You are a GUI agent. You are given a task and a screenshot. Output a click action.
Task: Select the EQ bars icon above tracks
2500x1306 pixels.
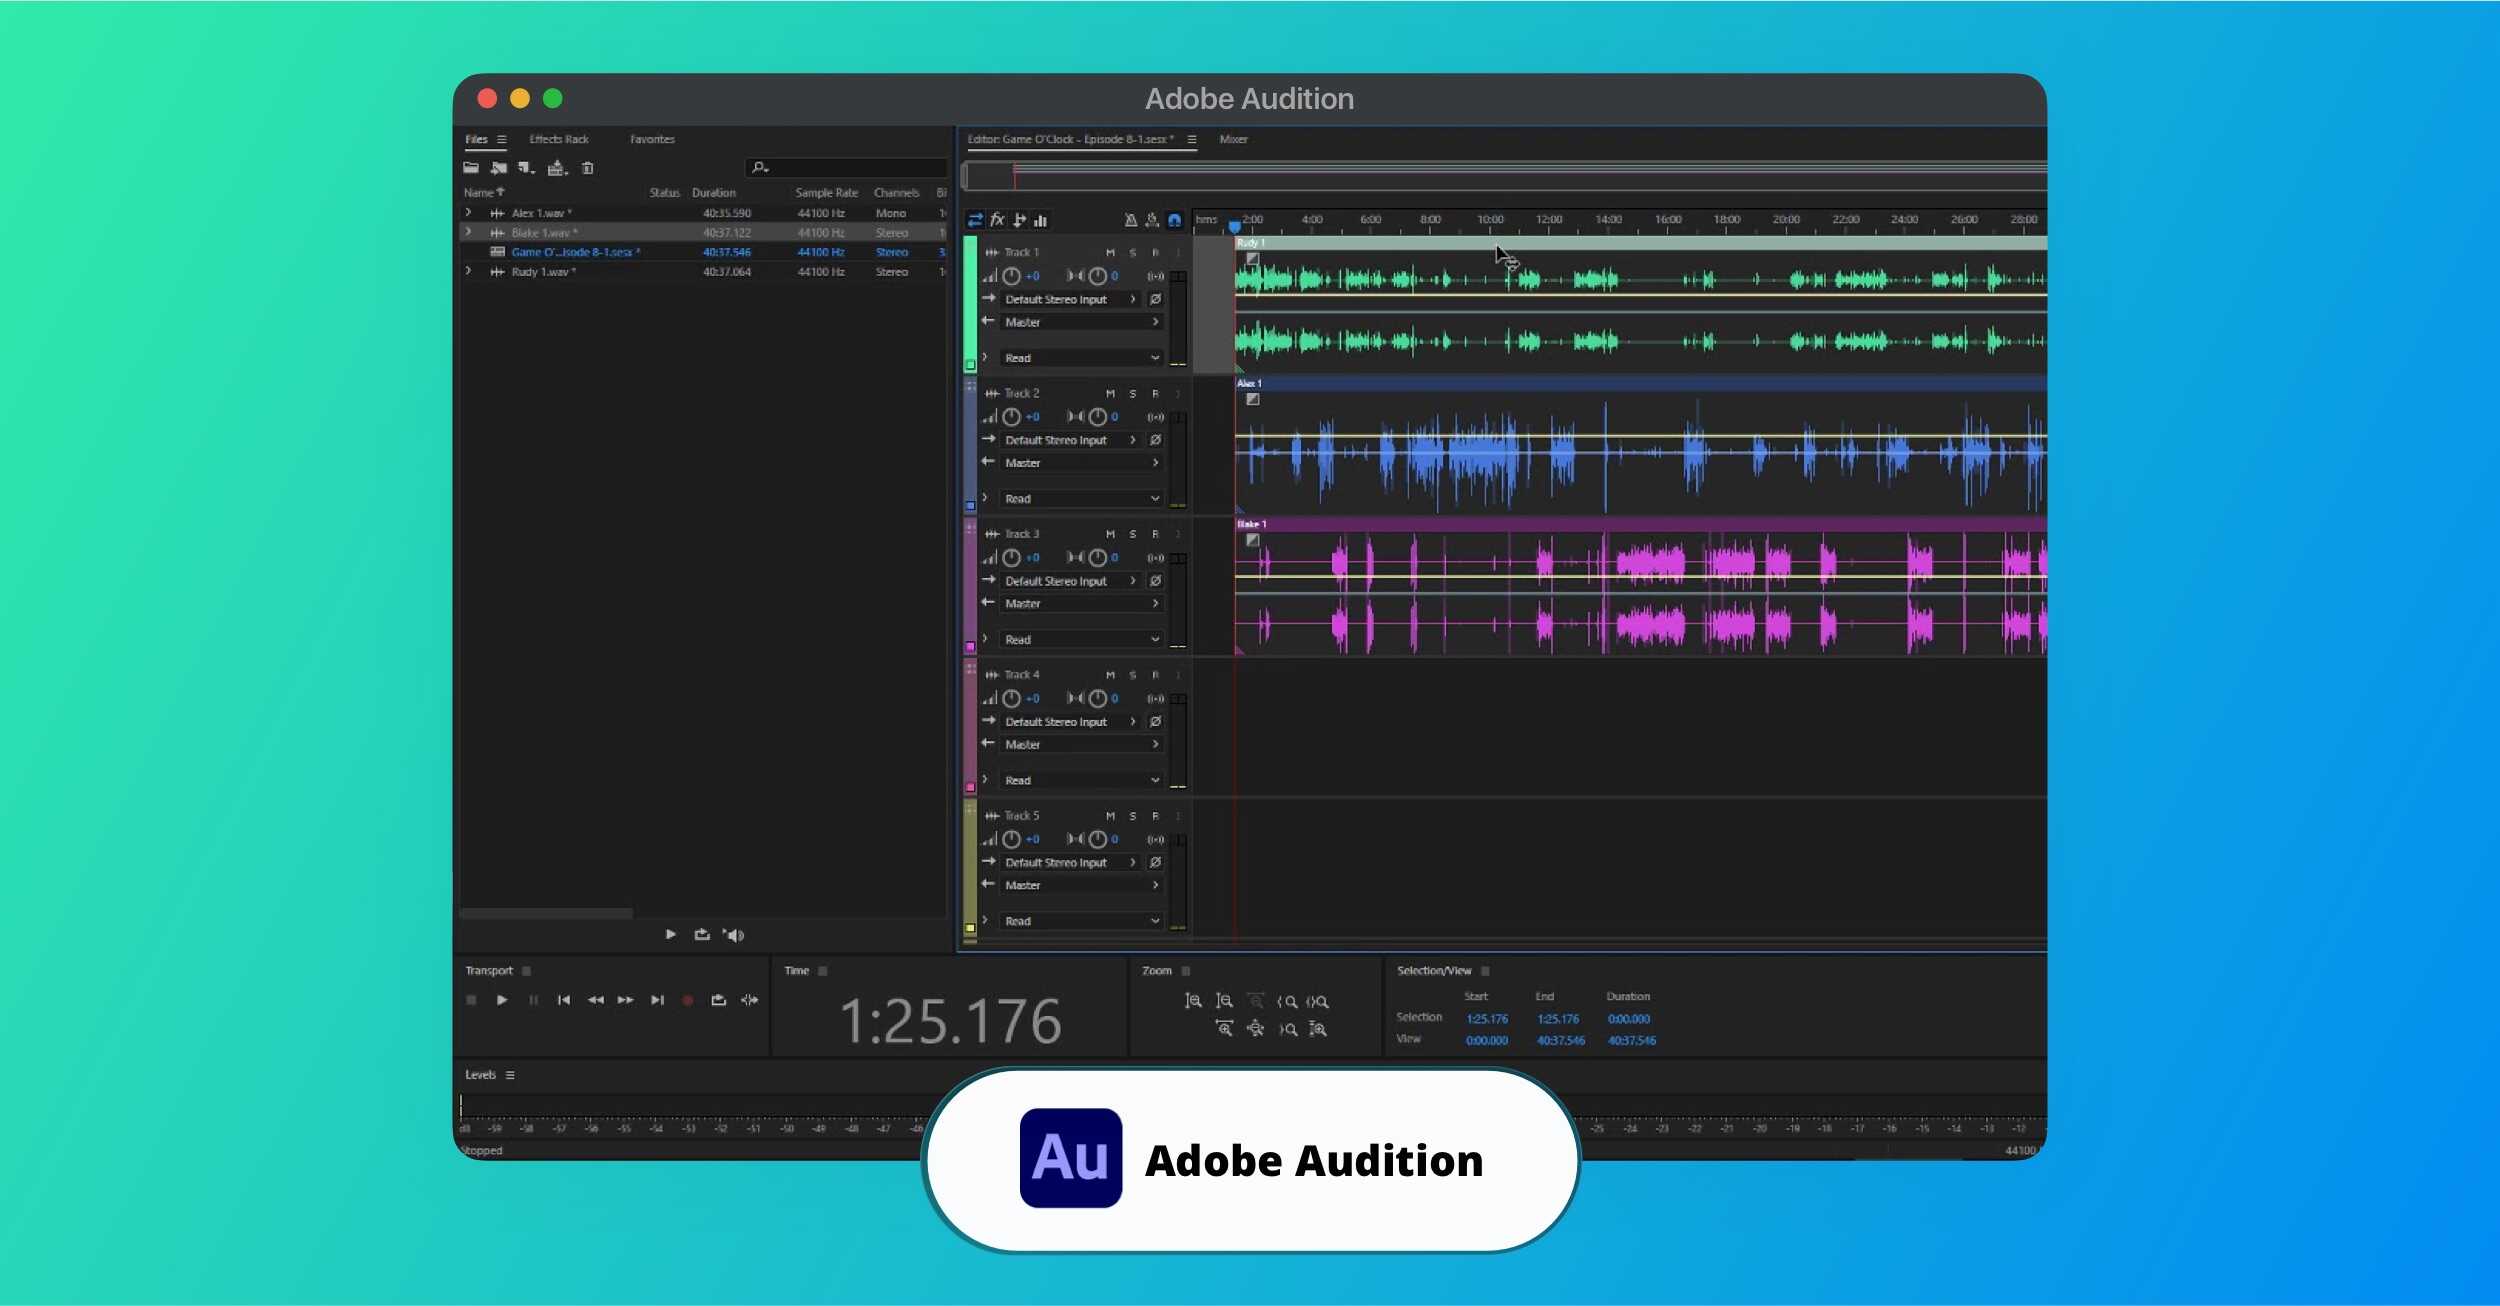1041,220
